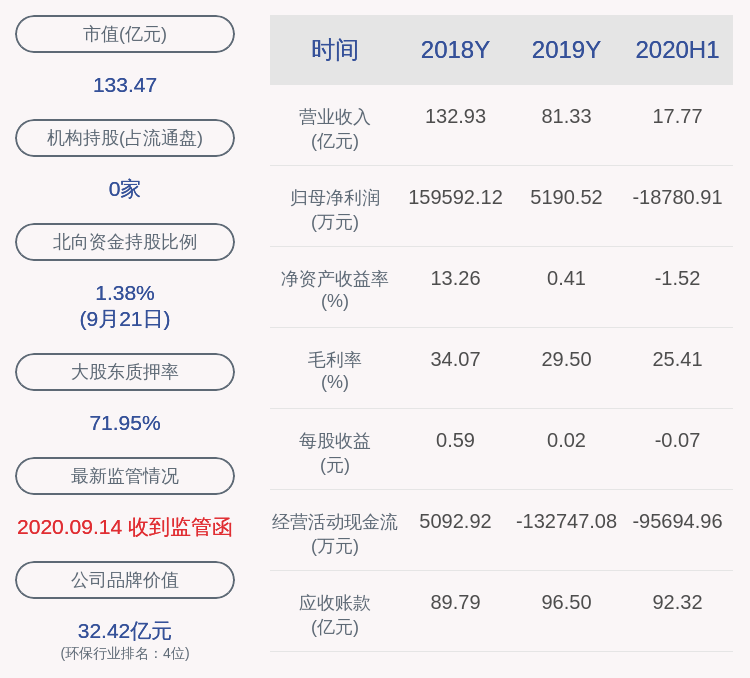Click the 北向资金持股比例 pill label
This screenshot has width=750, height=678.
(125, 242)
